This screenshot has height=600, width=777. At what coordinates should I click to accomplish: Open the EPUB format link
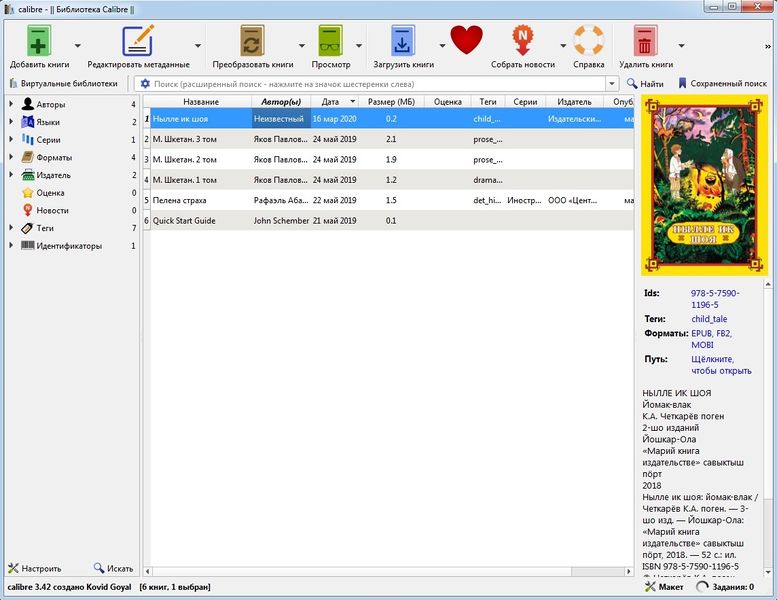701,333
